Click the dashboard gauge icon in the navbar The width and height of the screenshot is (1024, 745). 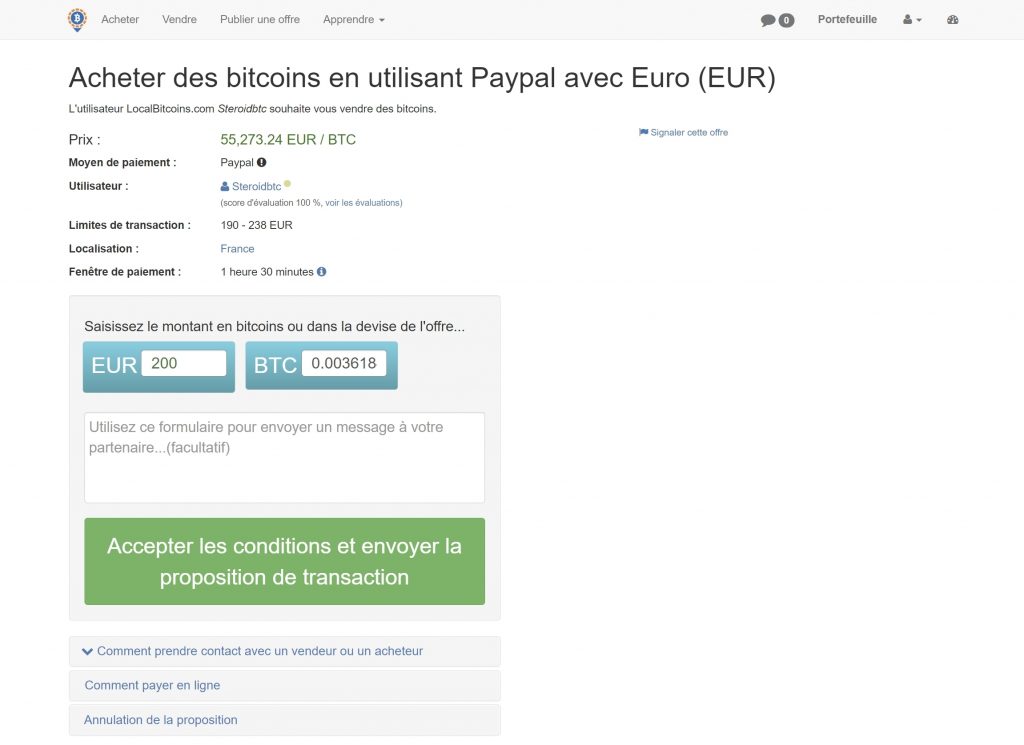(952, 19)
